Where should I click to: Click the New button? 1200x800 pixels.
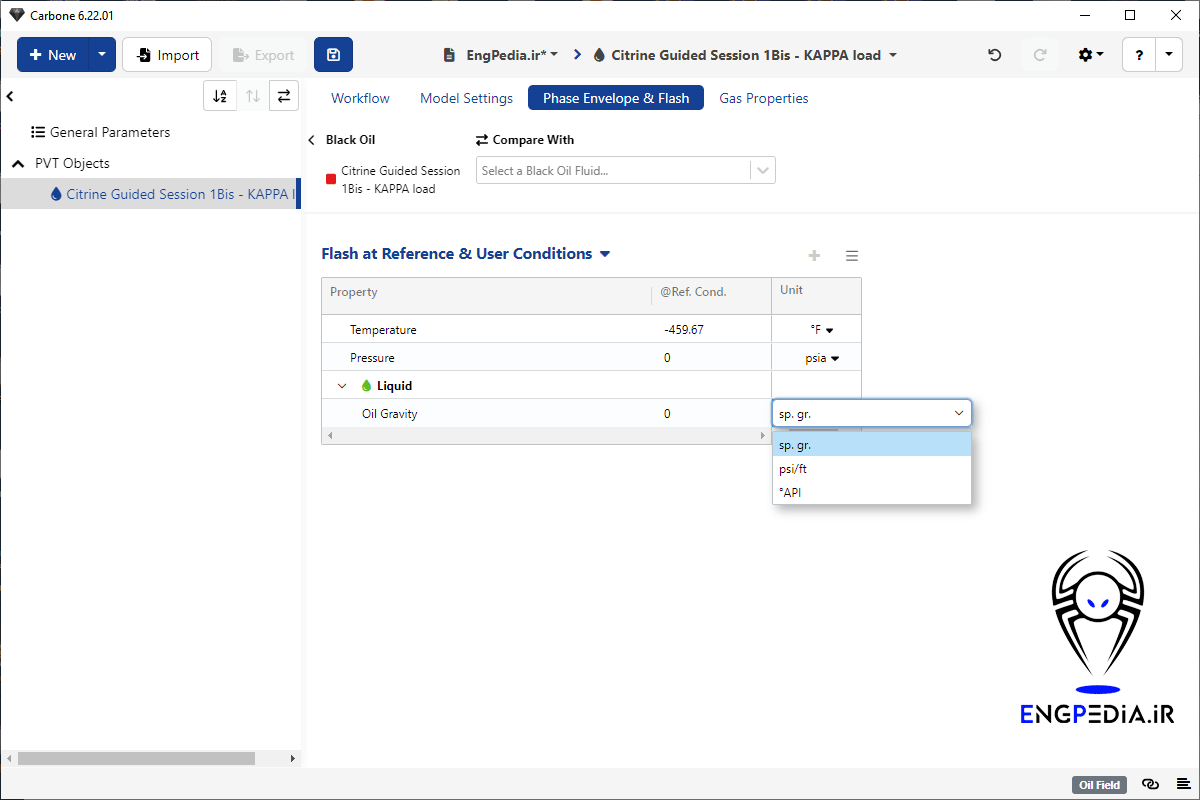53,55
